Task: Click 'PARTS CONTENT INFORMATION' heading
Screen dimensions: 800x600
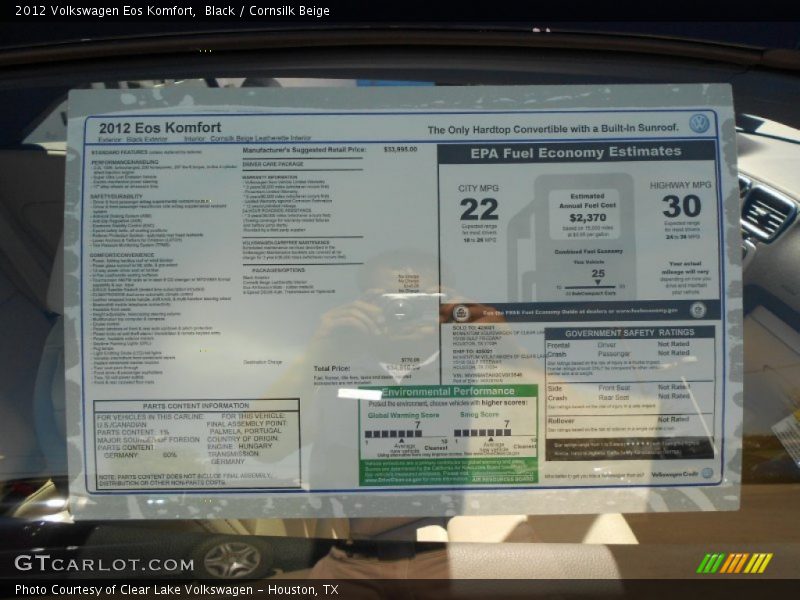Action: (196, 406)
